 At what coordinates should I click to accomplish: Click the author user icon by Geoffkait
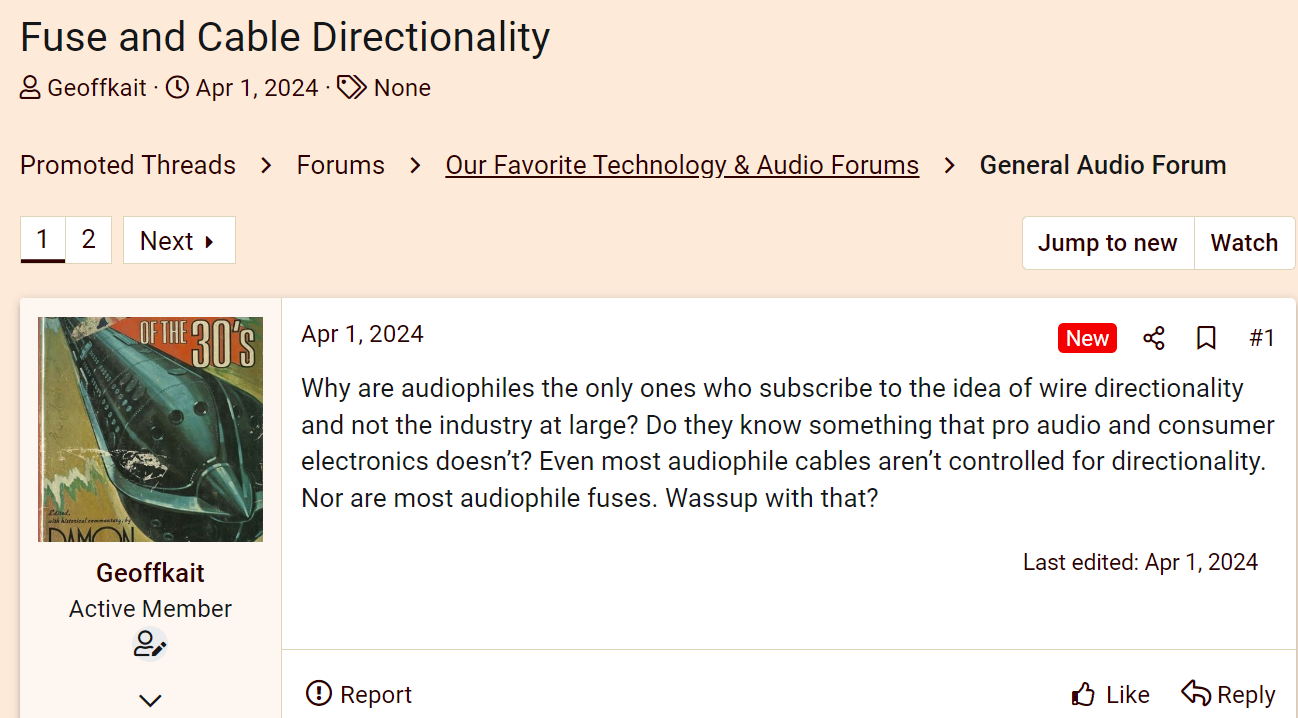[x=31, y=88]
